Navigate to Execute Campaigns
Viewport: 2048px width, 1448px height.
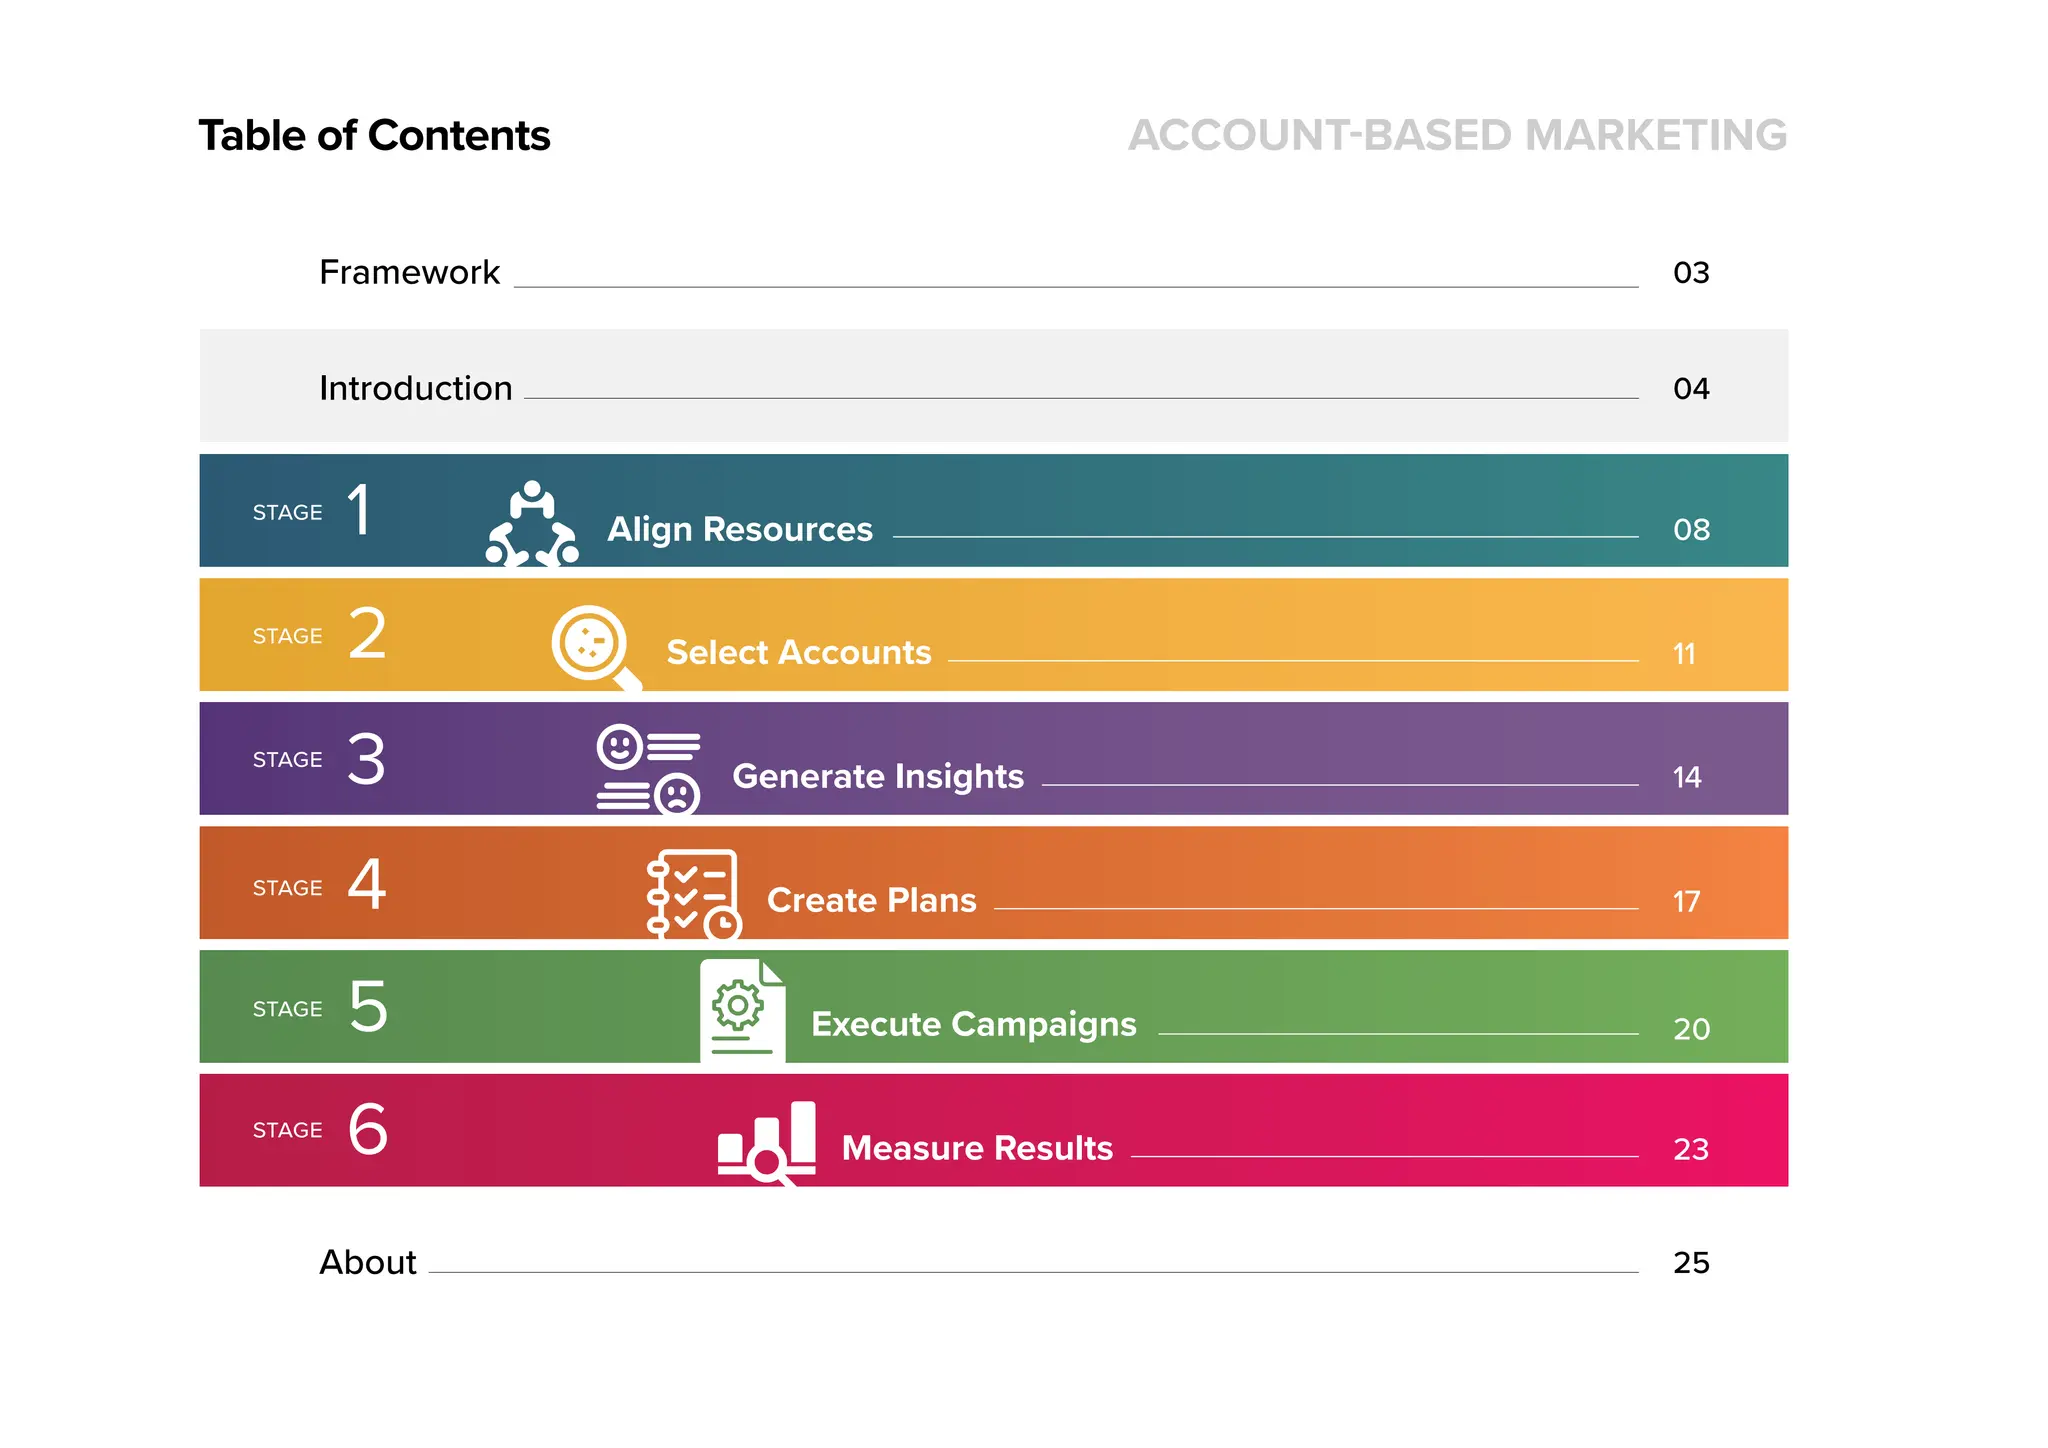973,1024
